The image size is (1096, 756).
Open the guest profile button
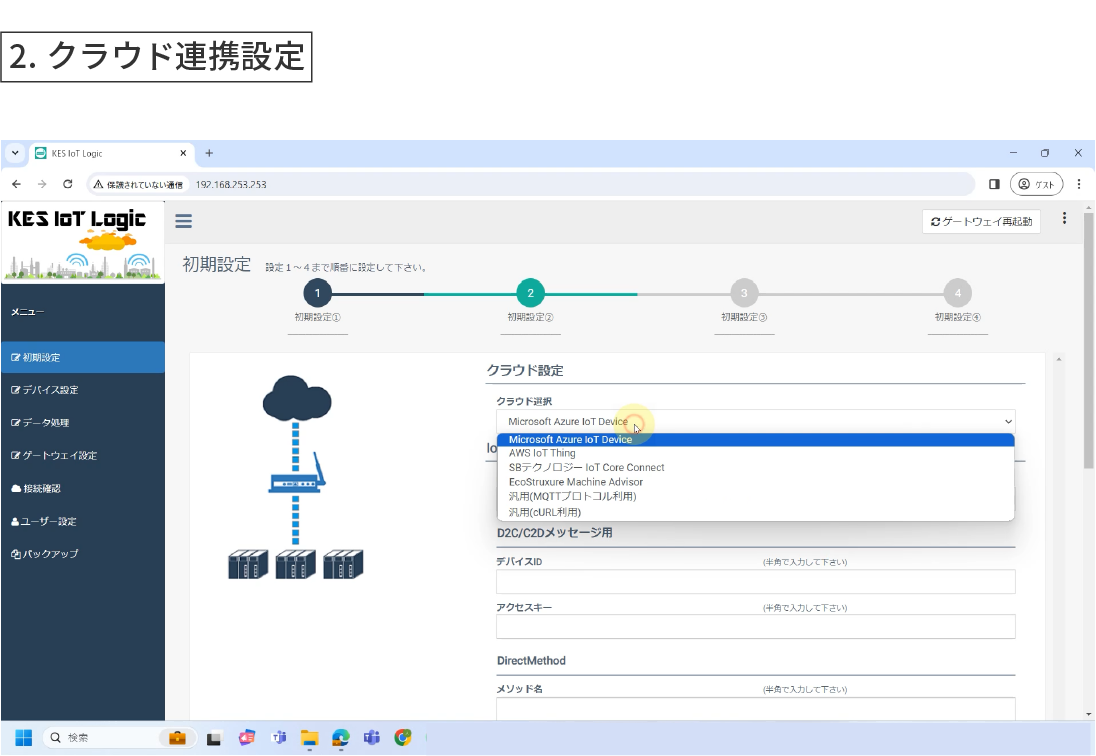coord(1037,184)
